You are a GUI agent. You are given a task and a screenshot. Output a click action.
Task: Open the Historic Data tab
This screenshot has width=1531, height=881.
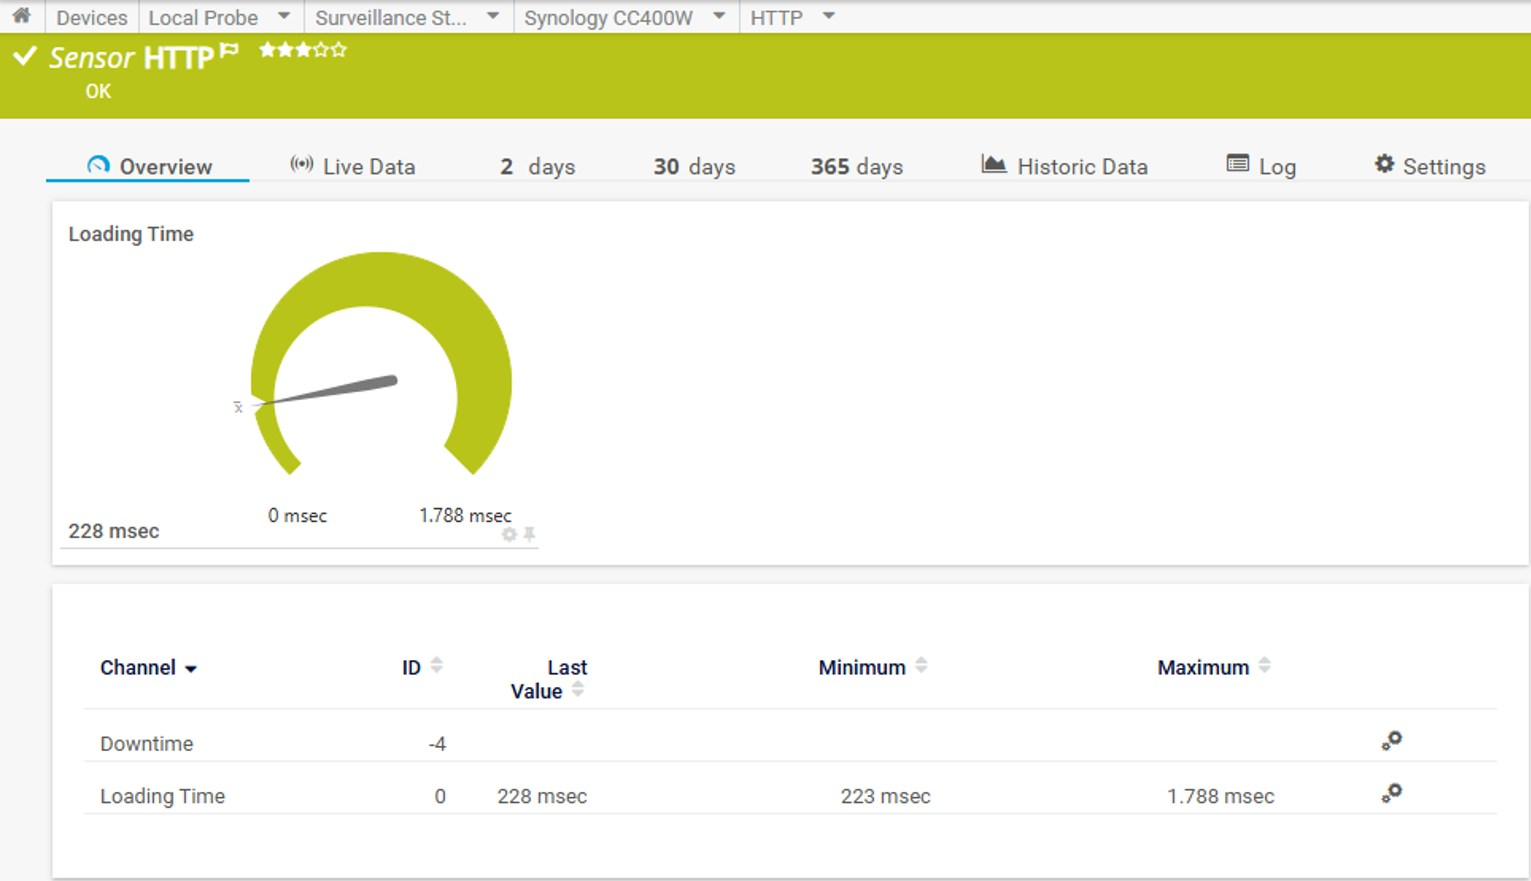point(1065,166)
